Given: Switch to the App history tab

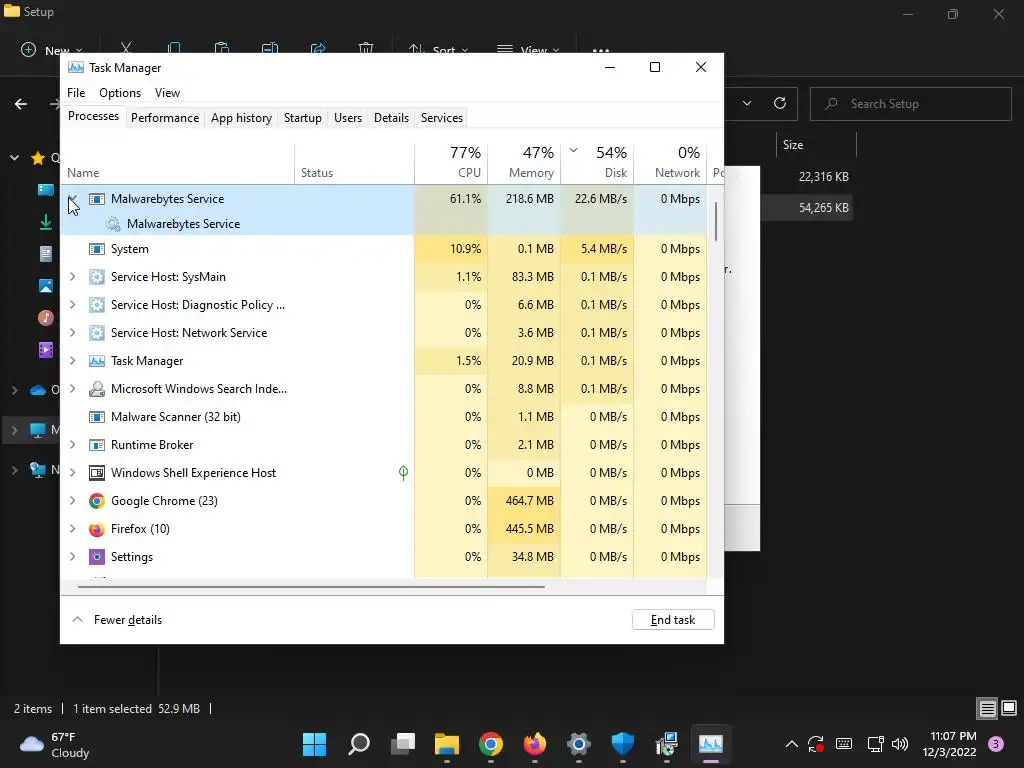Looking at the screenshot, I should 241,118.
